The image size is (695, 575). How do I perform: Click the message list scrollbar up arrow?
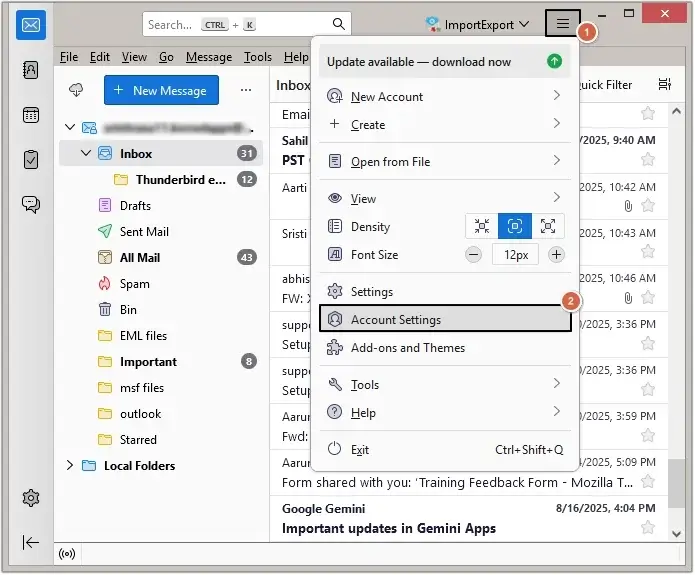click(x=676, y=111)
